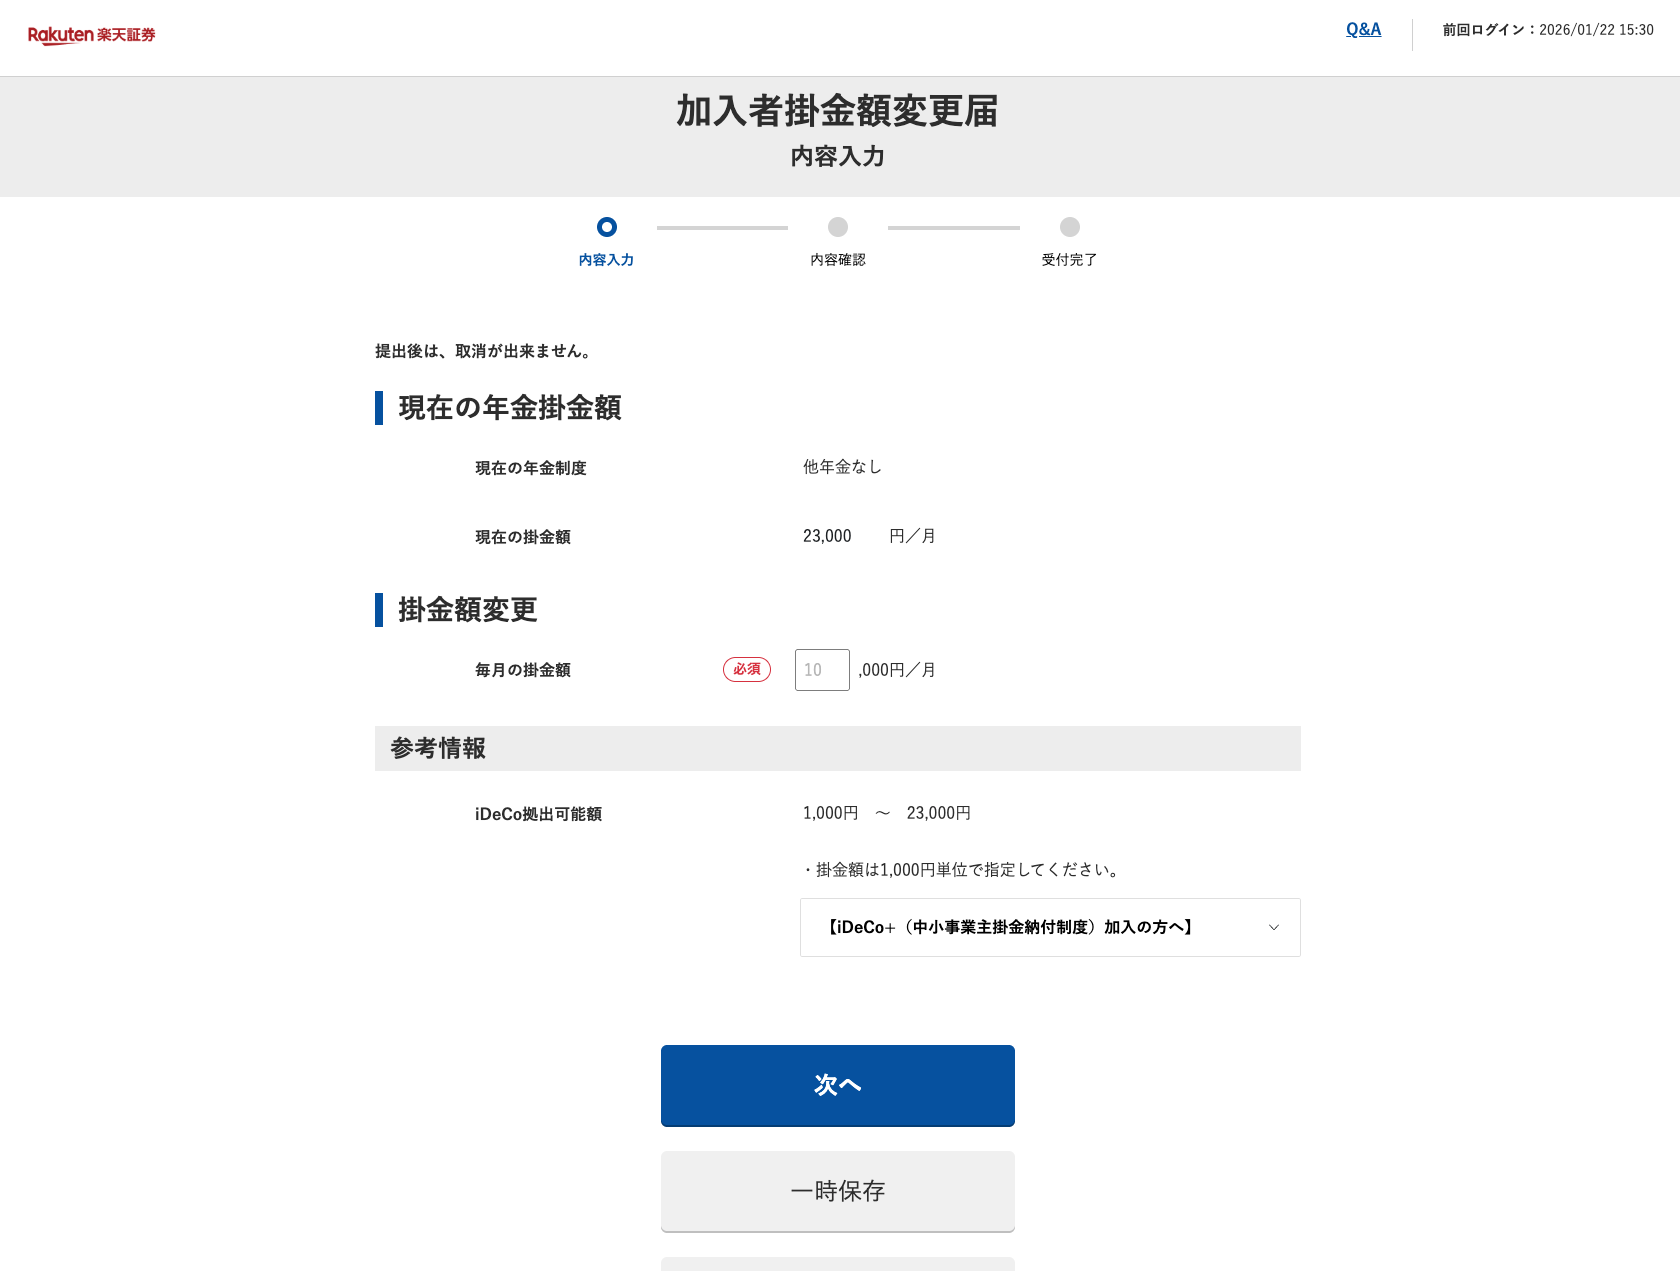Click the 参考情報 section header bar

837,748
